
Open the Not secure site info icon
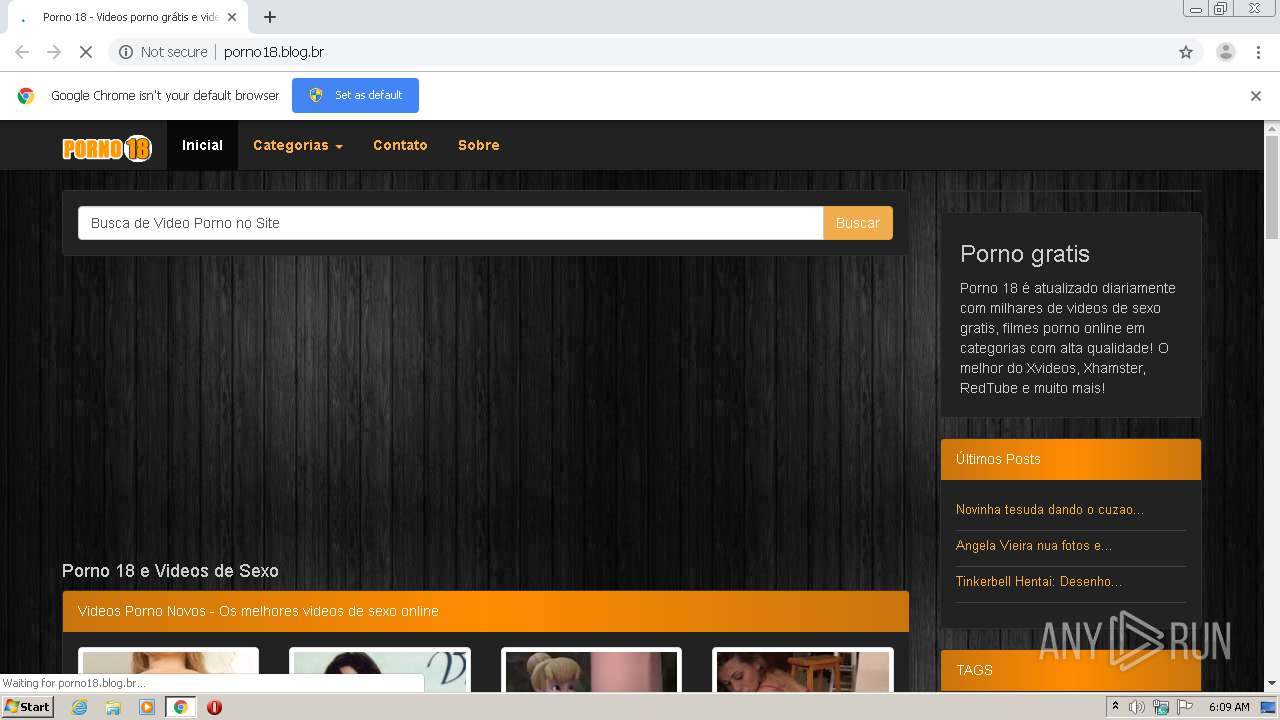(126, 52)
